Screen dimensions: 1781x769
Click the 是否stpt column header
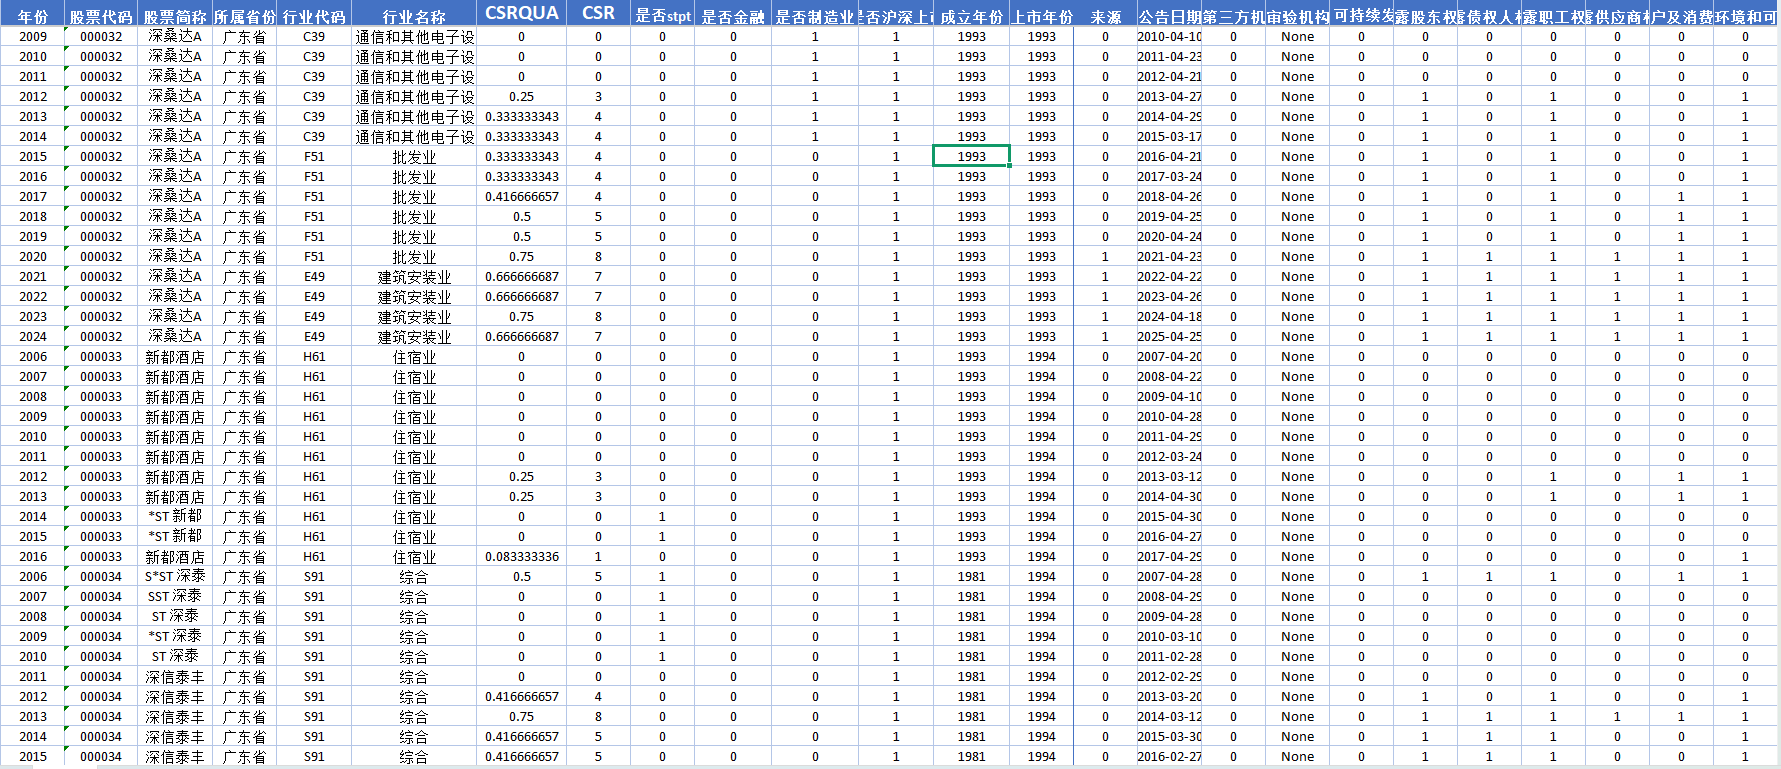click(662, 16)
